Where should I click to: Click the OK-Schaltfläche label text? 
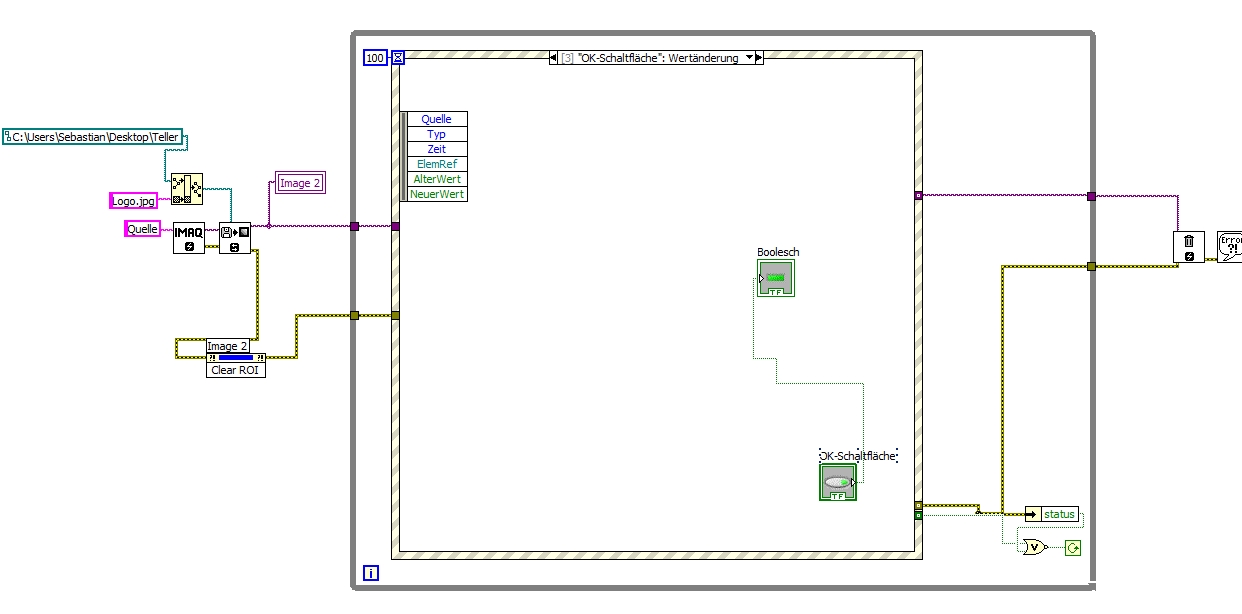coord(857,456)
